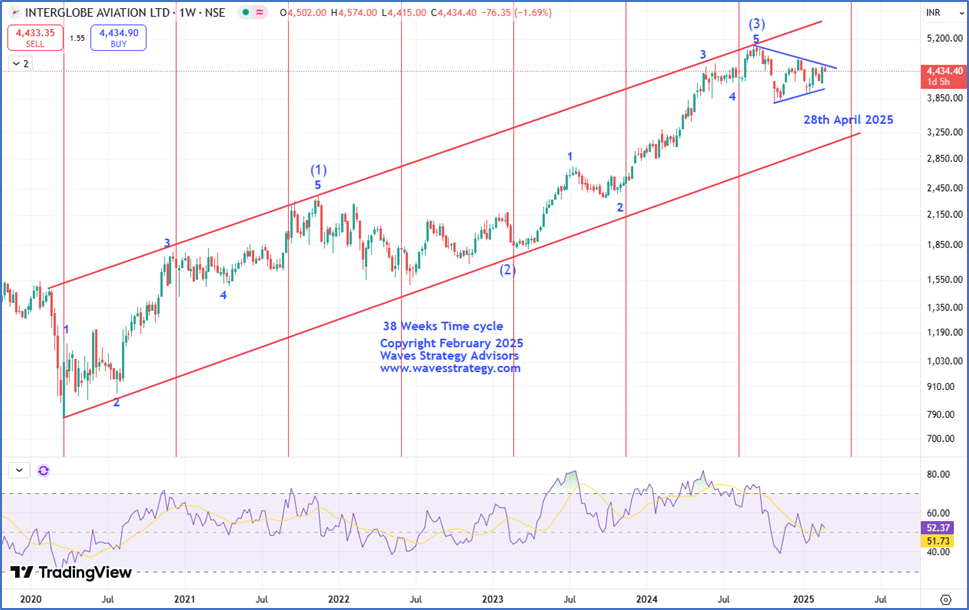Click the 2024 label on the time axis
Screen dimensions: 969x610
click(646, 599)
